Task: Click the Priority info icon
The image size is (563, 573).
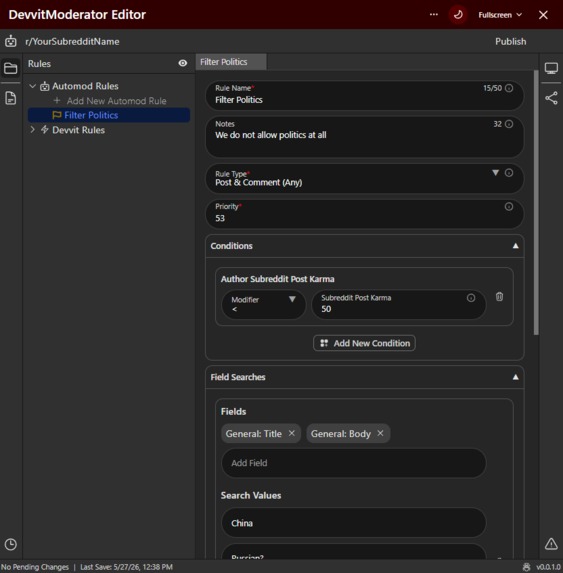Action: point(509,206)
